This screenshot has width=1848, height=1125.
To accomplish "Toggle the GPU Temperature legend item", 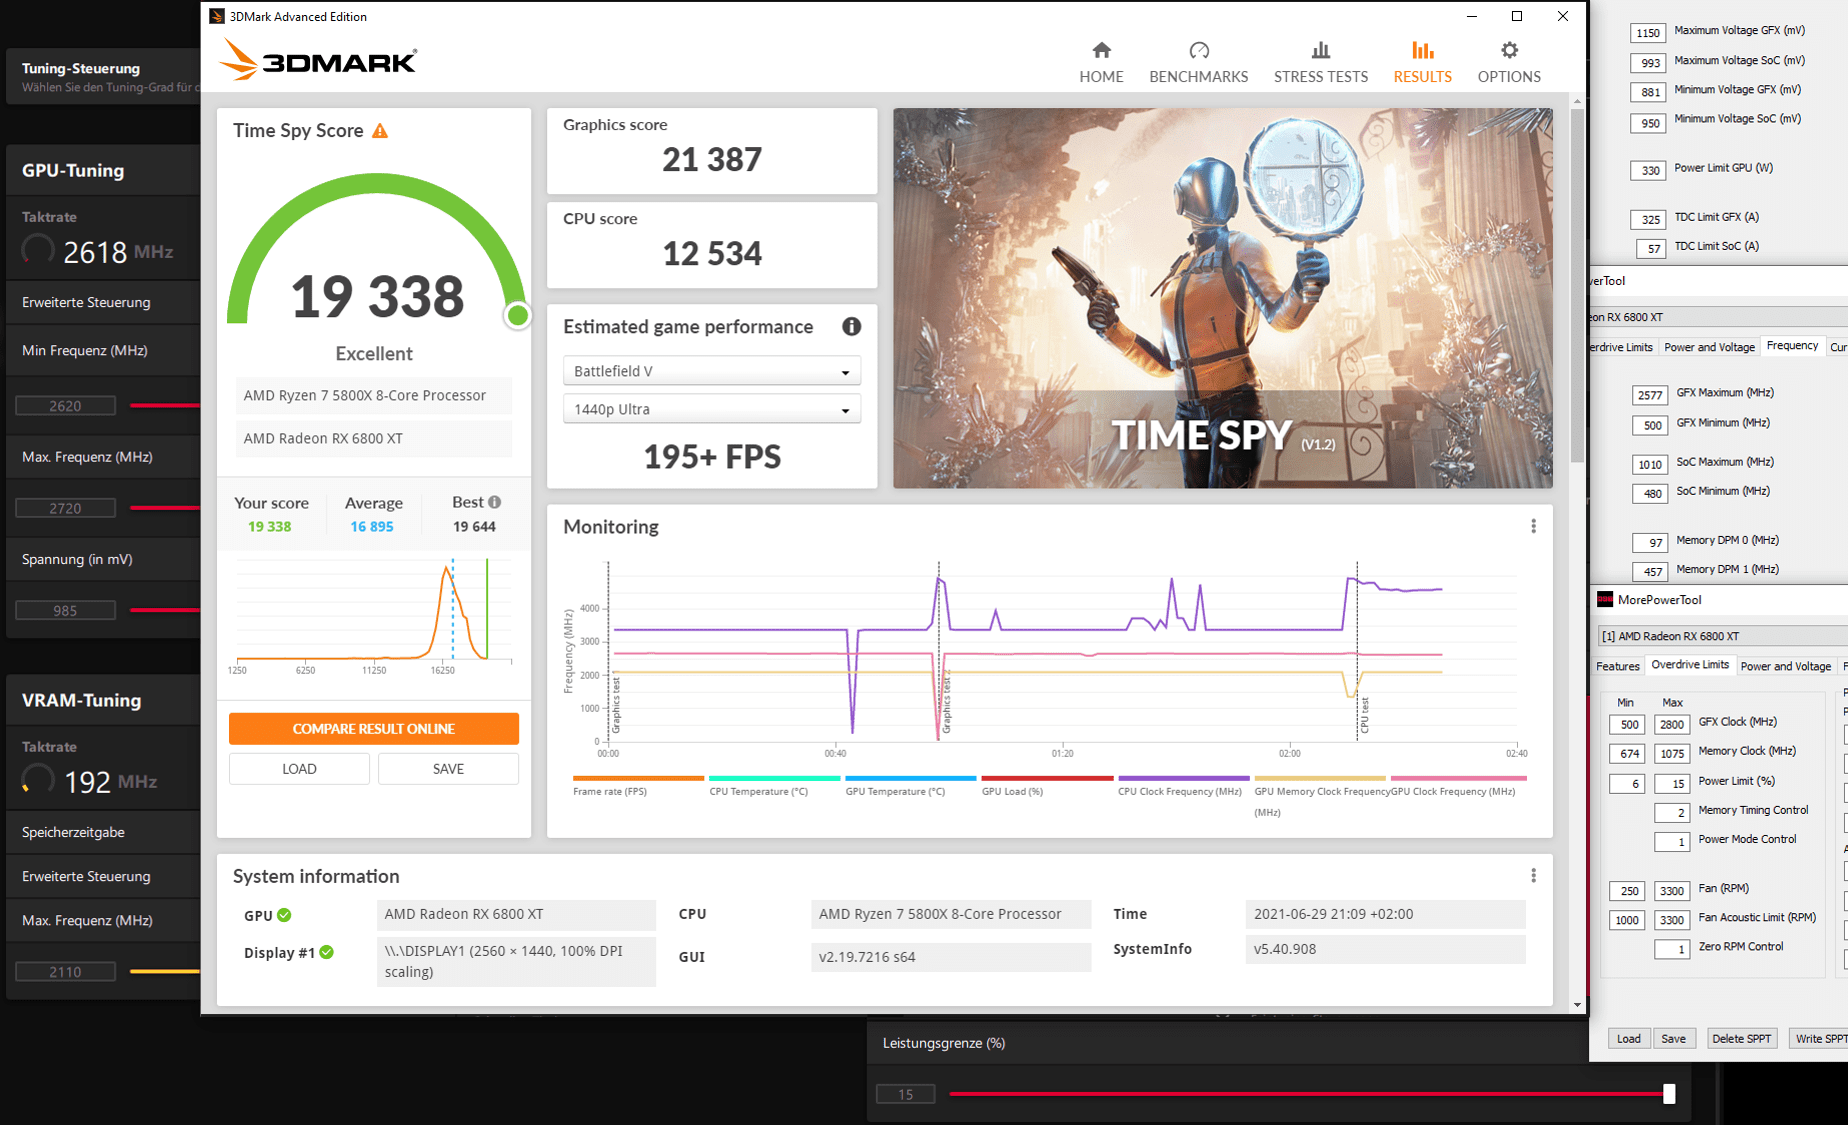I will [910, 786].
